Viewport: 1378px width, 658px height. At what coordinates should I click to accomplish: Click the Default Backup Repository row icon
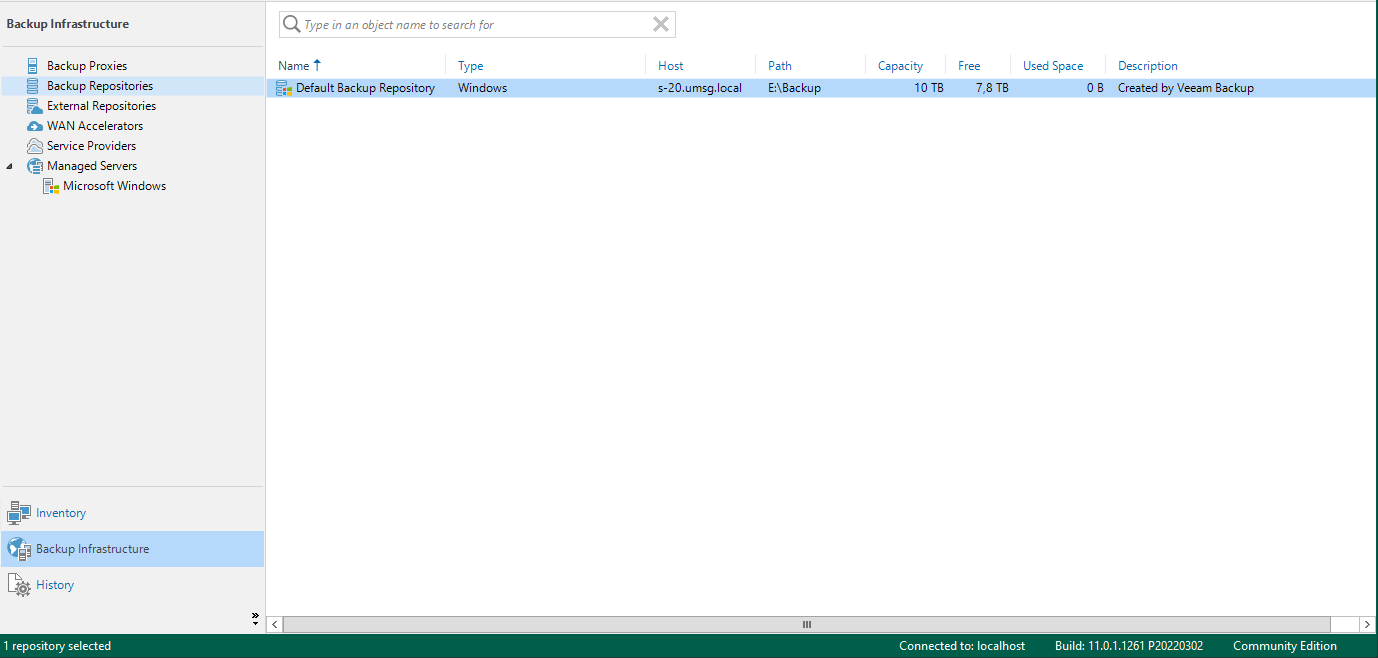(284, 88)
